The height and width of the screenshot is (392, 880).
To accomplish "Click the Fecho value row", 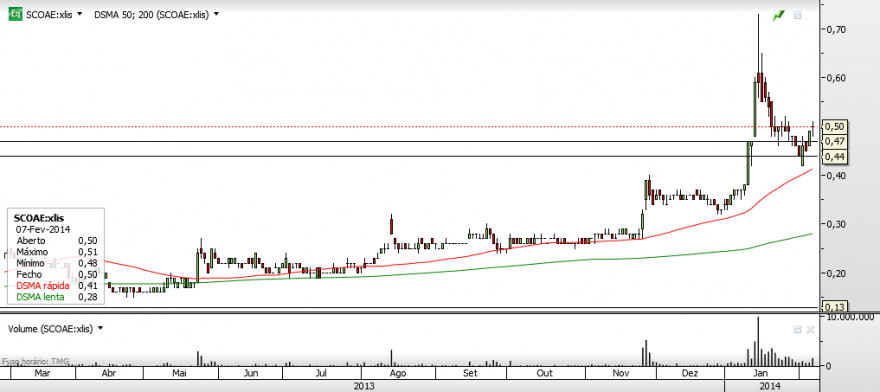I will [x=56, y=275].
